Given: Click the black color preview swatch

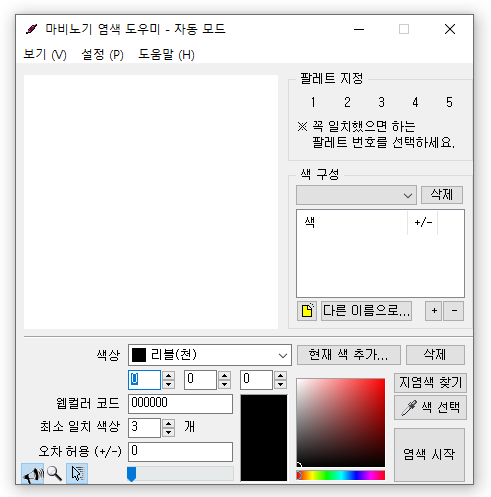Looking at the screenshot, I should [264, 438].
